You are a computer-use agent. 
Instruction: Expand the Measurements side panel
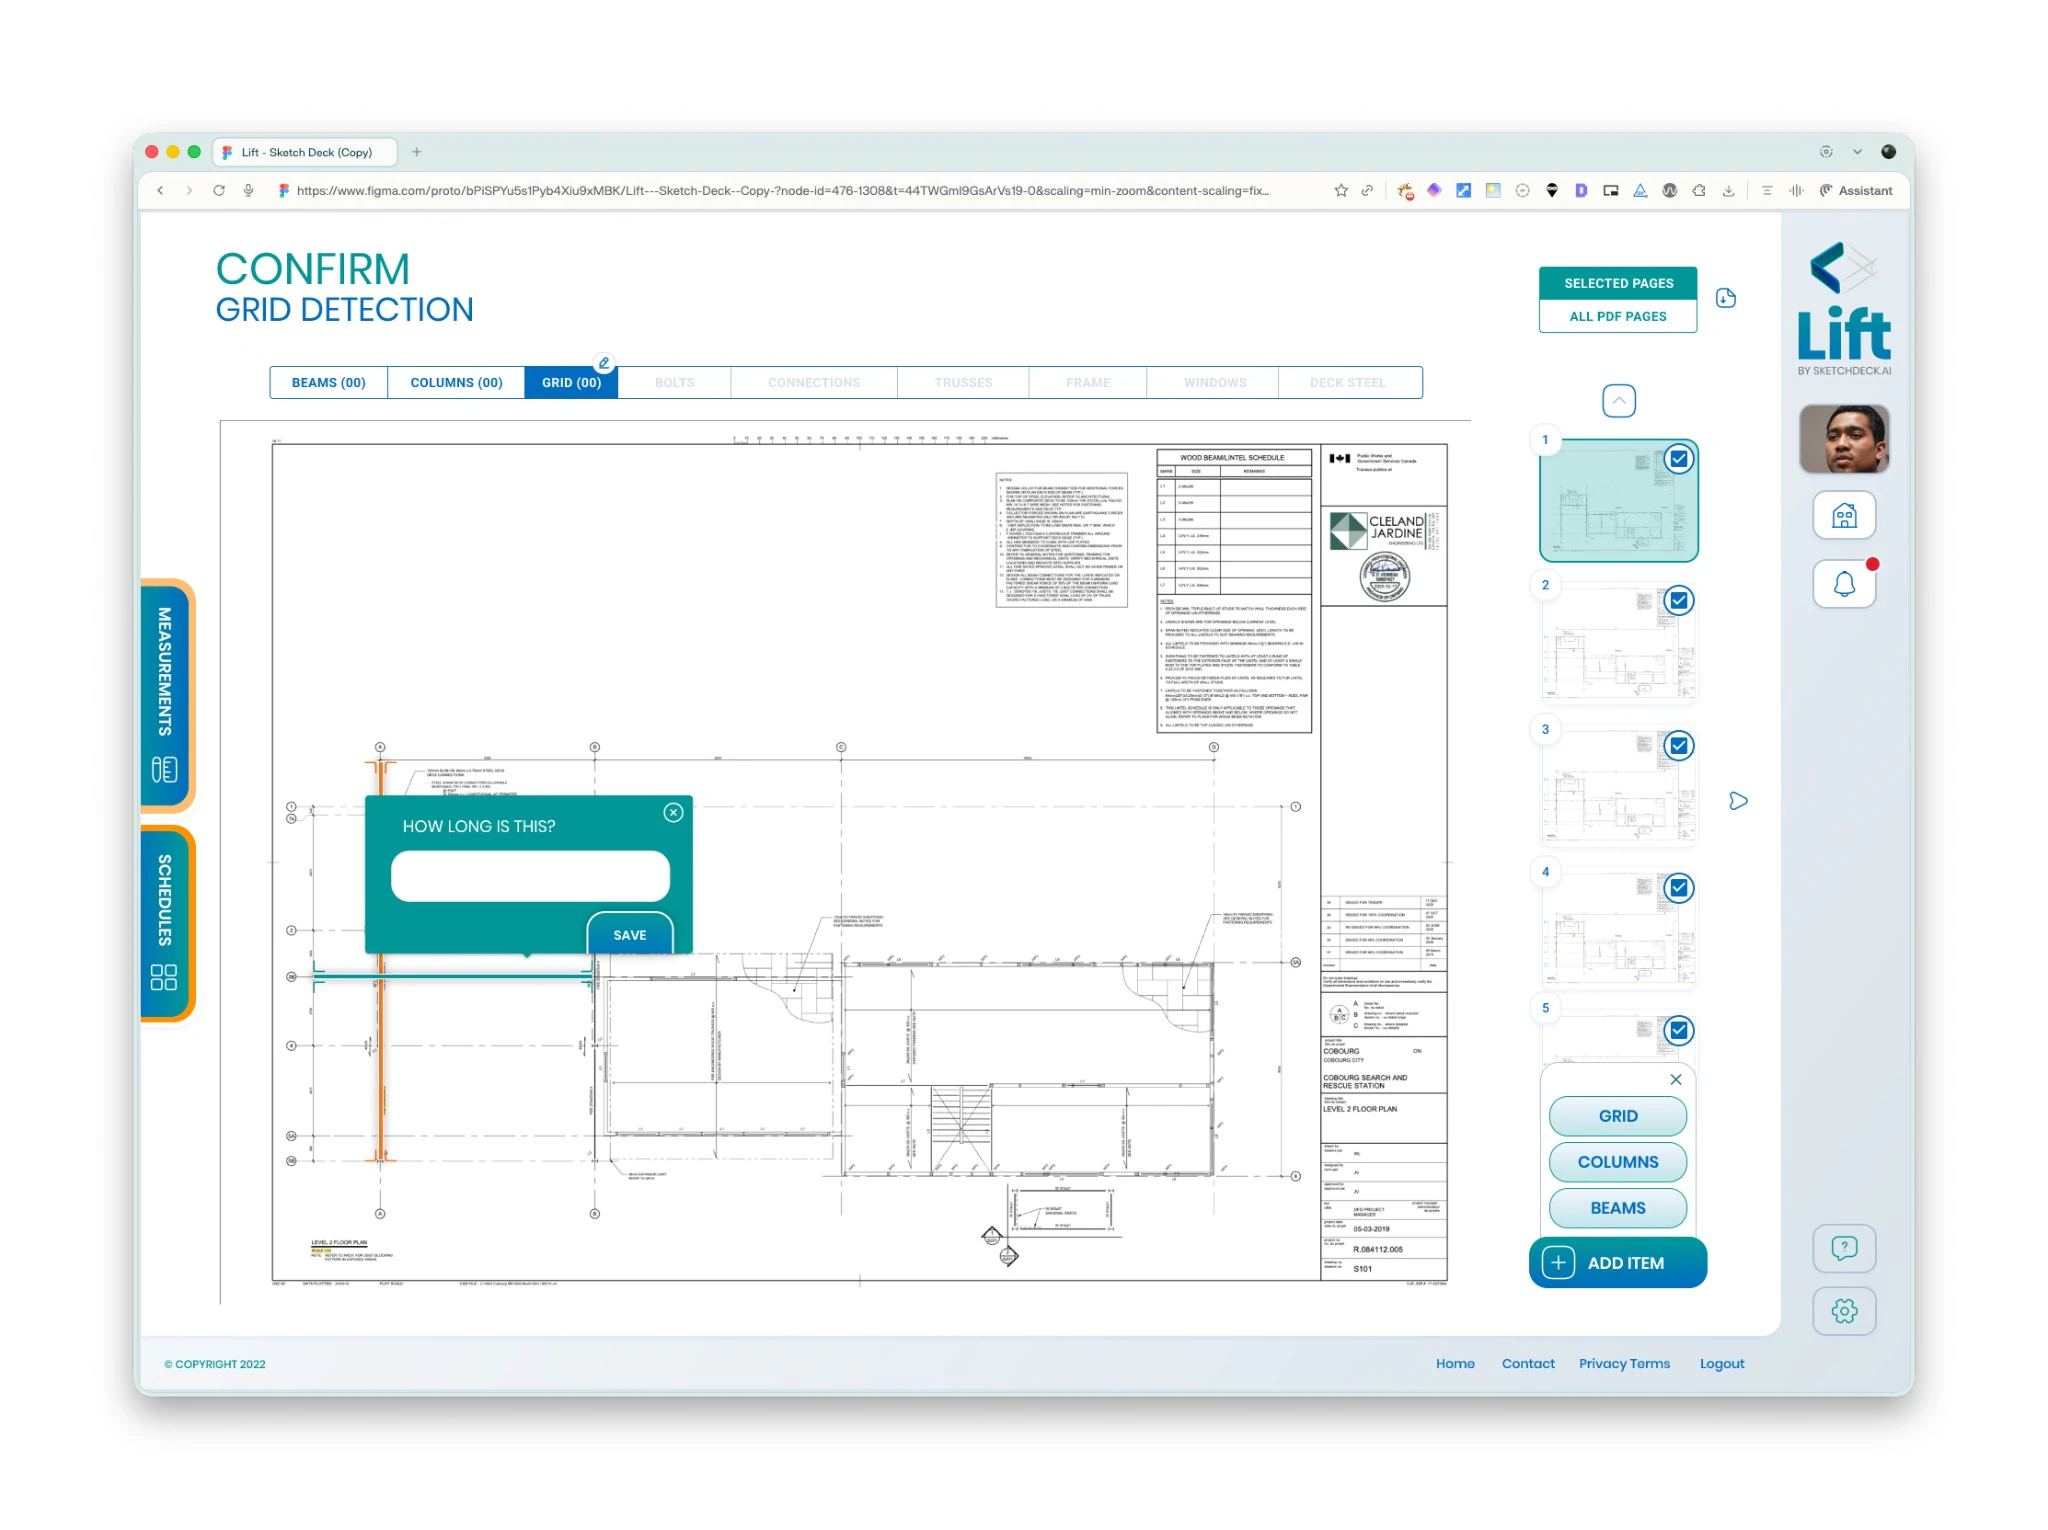click(x=166, y=694)
